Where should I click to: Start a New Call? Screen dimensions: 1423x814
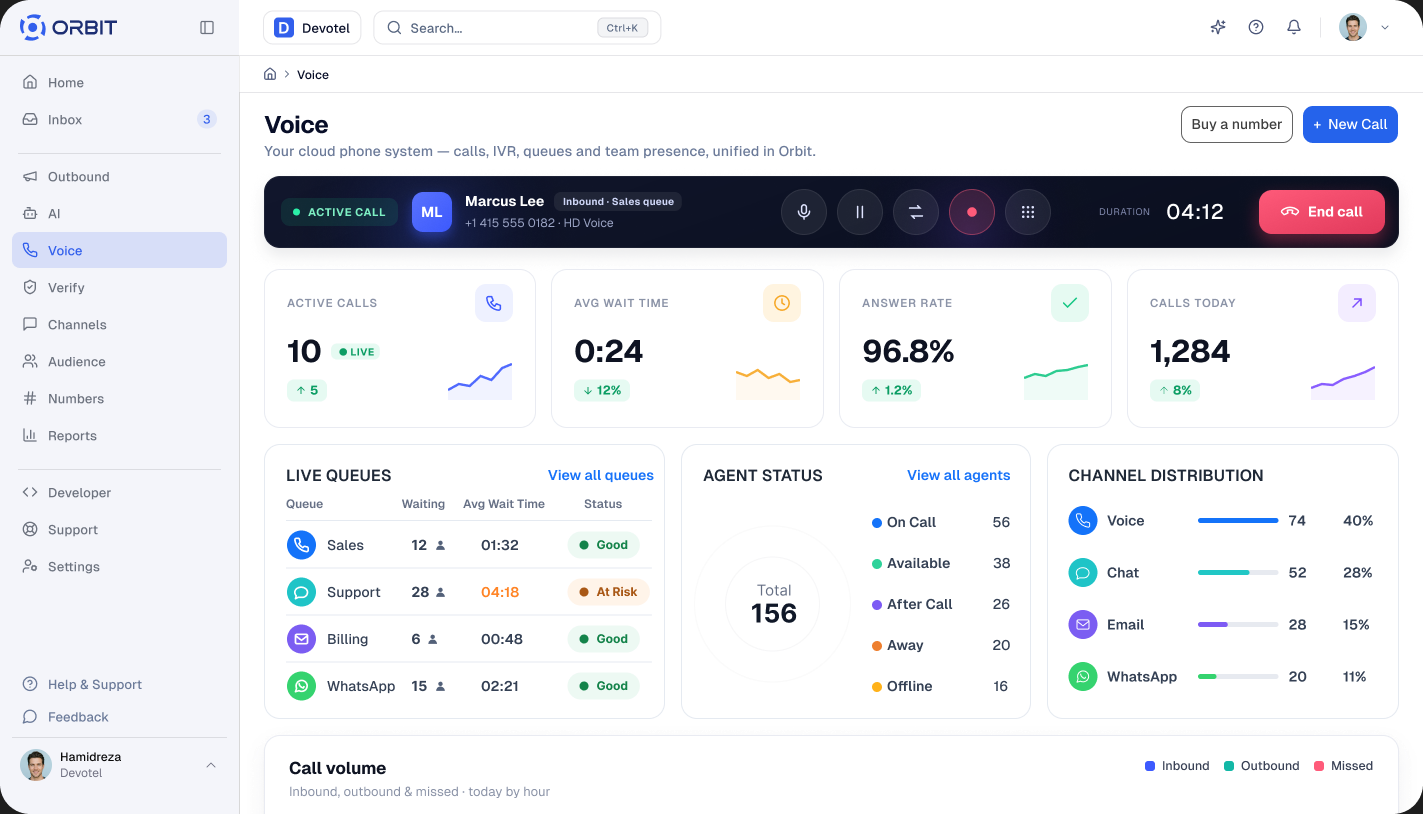(1350, 125)
